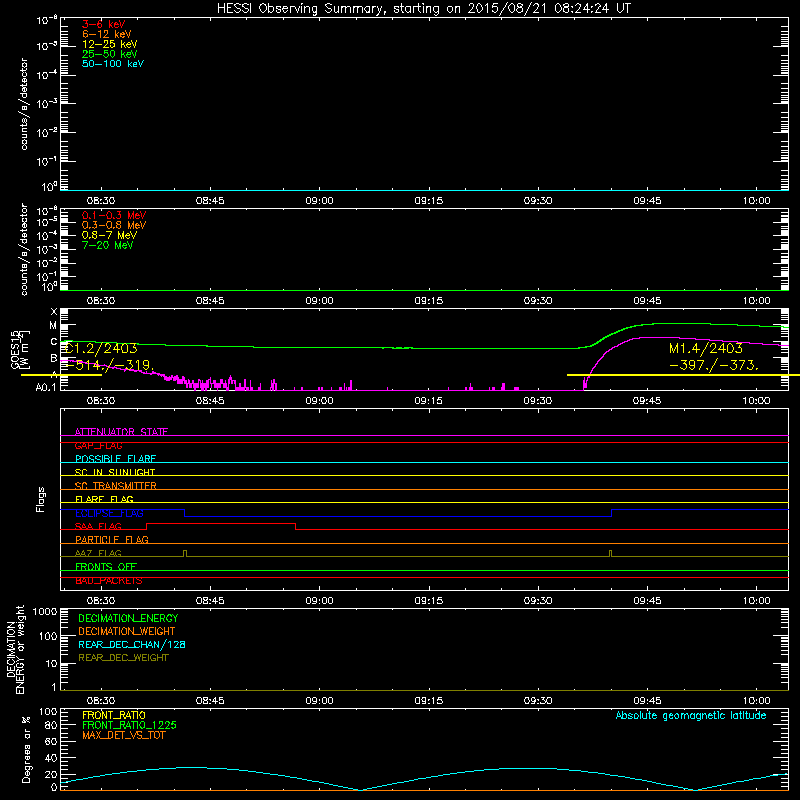Click the MAX_DET_VS_TOT legend label
The height and width of the screenshot is (800, 800).
(x=123, y=735)
